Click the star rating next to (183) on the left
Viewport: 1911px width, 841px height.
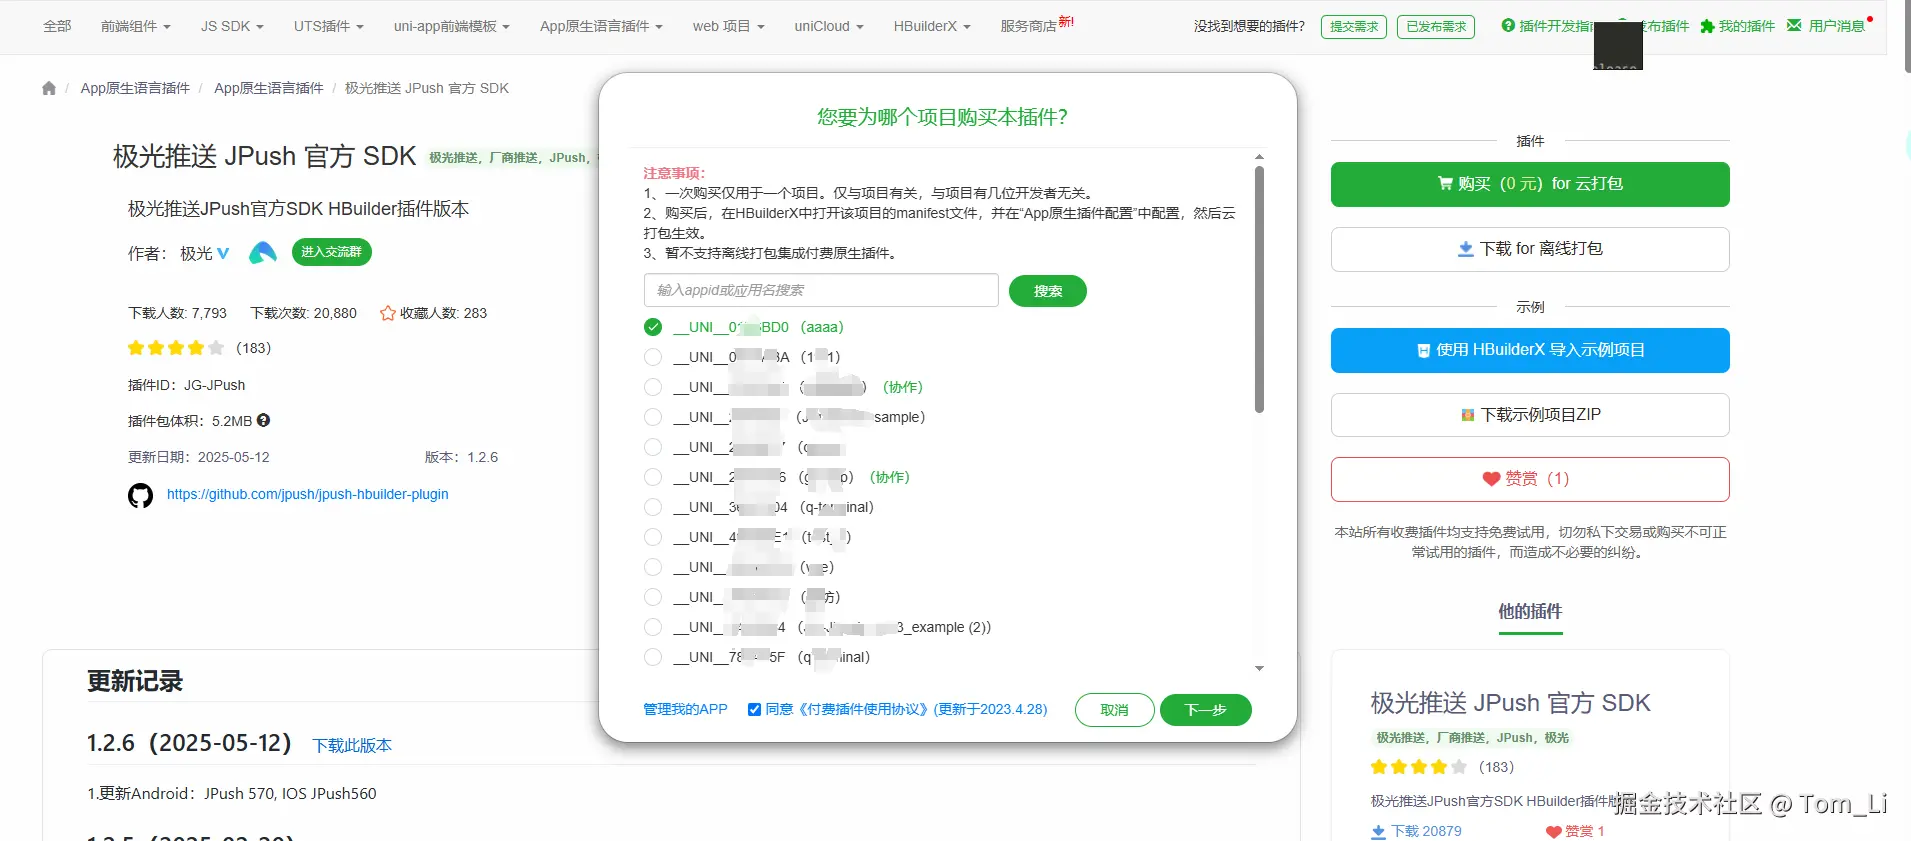click(176, 348)
